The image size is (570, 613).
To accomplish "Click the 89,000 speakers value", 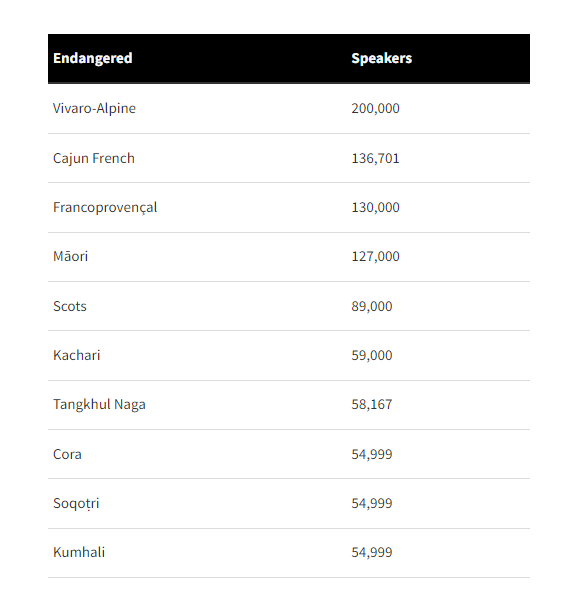I will click(x=372, y=306).
